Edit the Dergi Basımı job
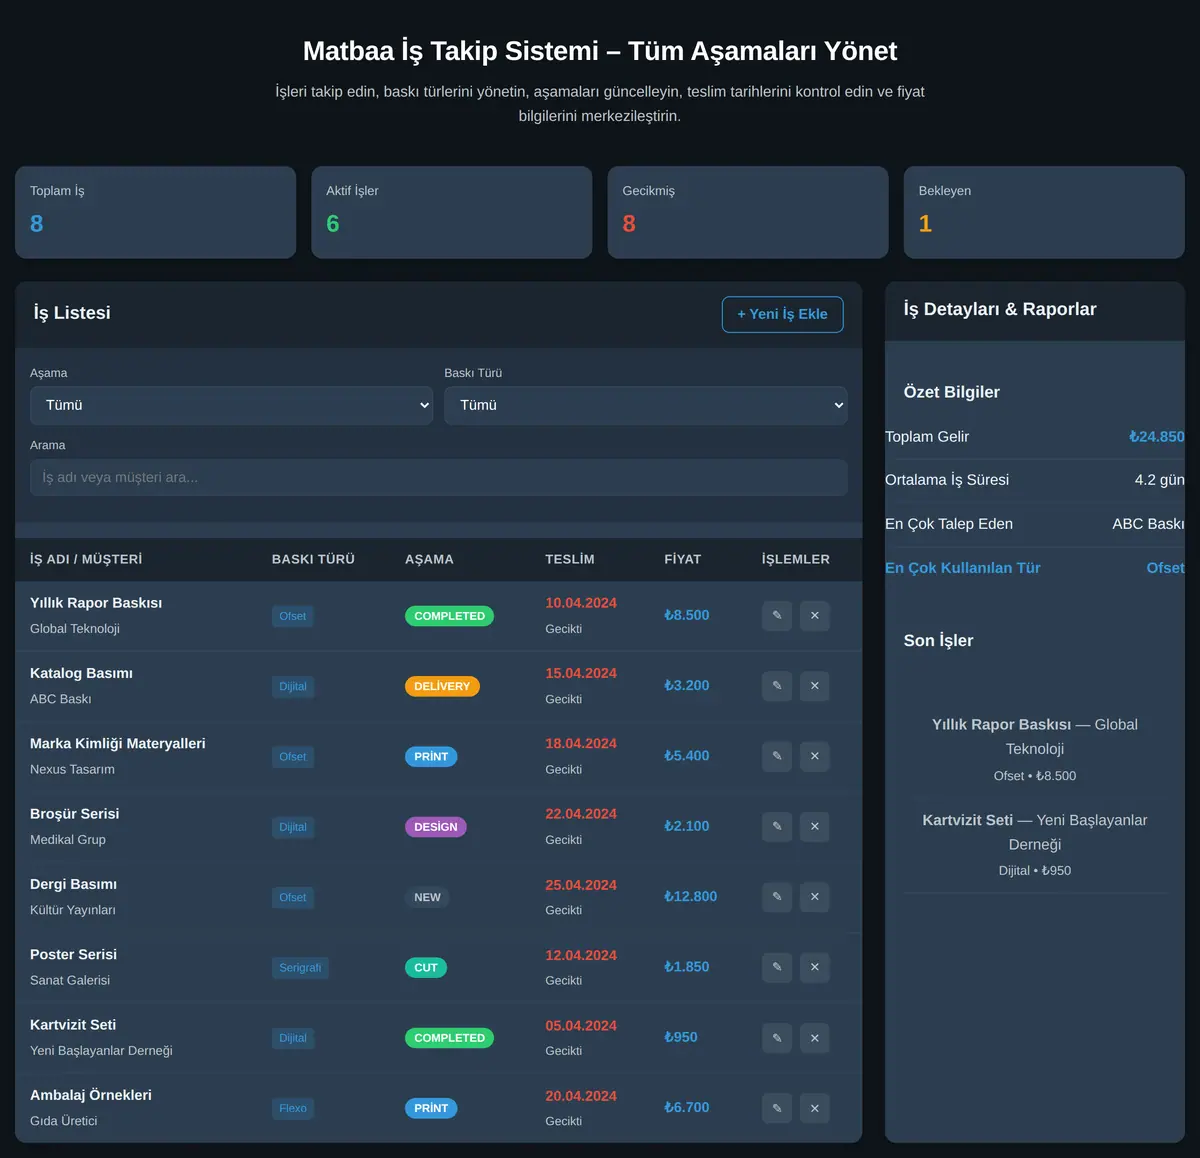1200x1158 pixels. click(x=777, y=897)
